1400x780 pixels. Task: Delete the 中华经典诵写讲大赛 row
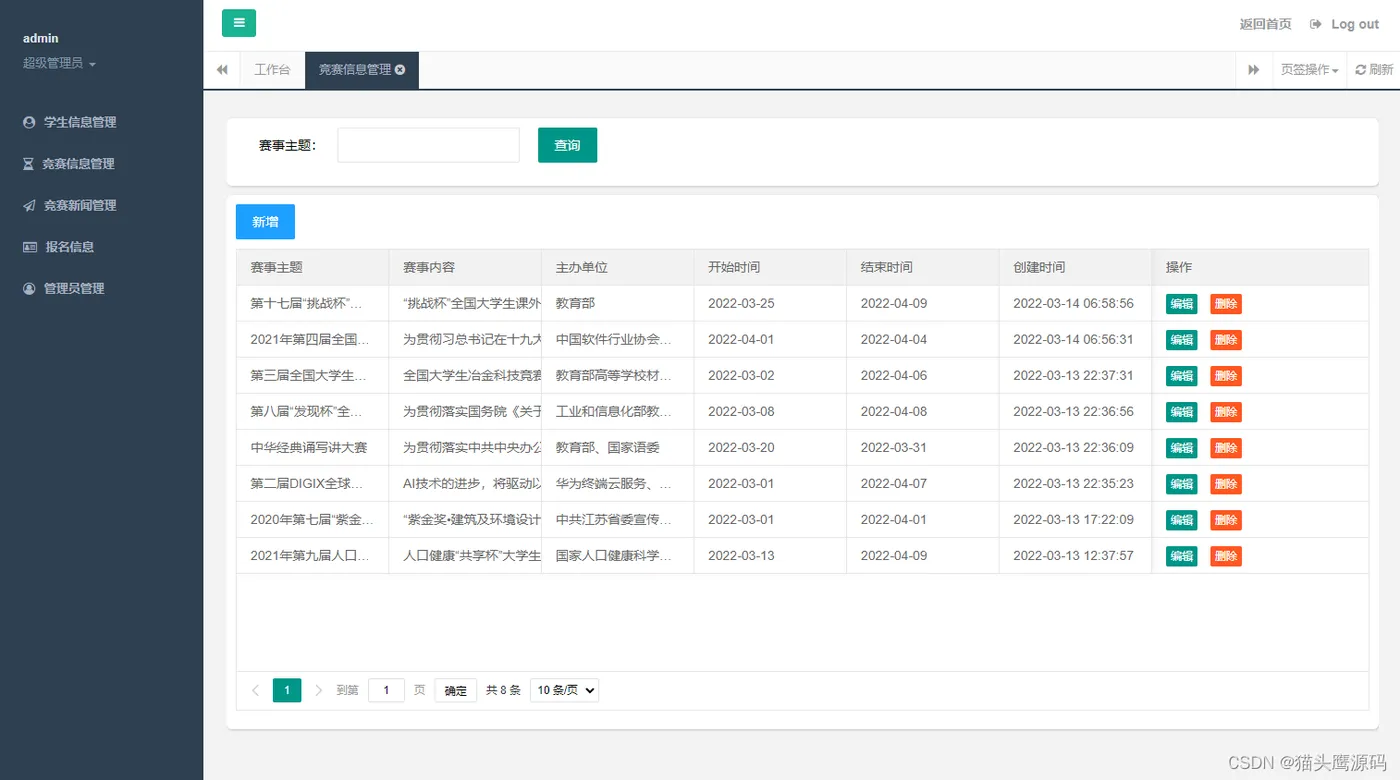(x=1226, y=448)
